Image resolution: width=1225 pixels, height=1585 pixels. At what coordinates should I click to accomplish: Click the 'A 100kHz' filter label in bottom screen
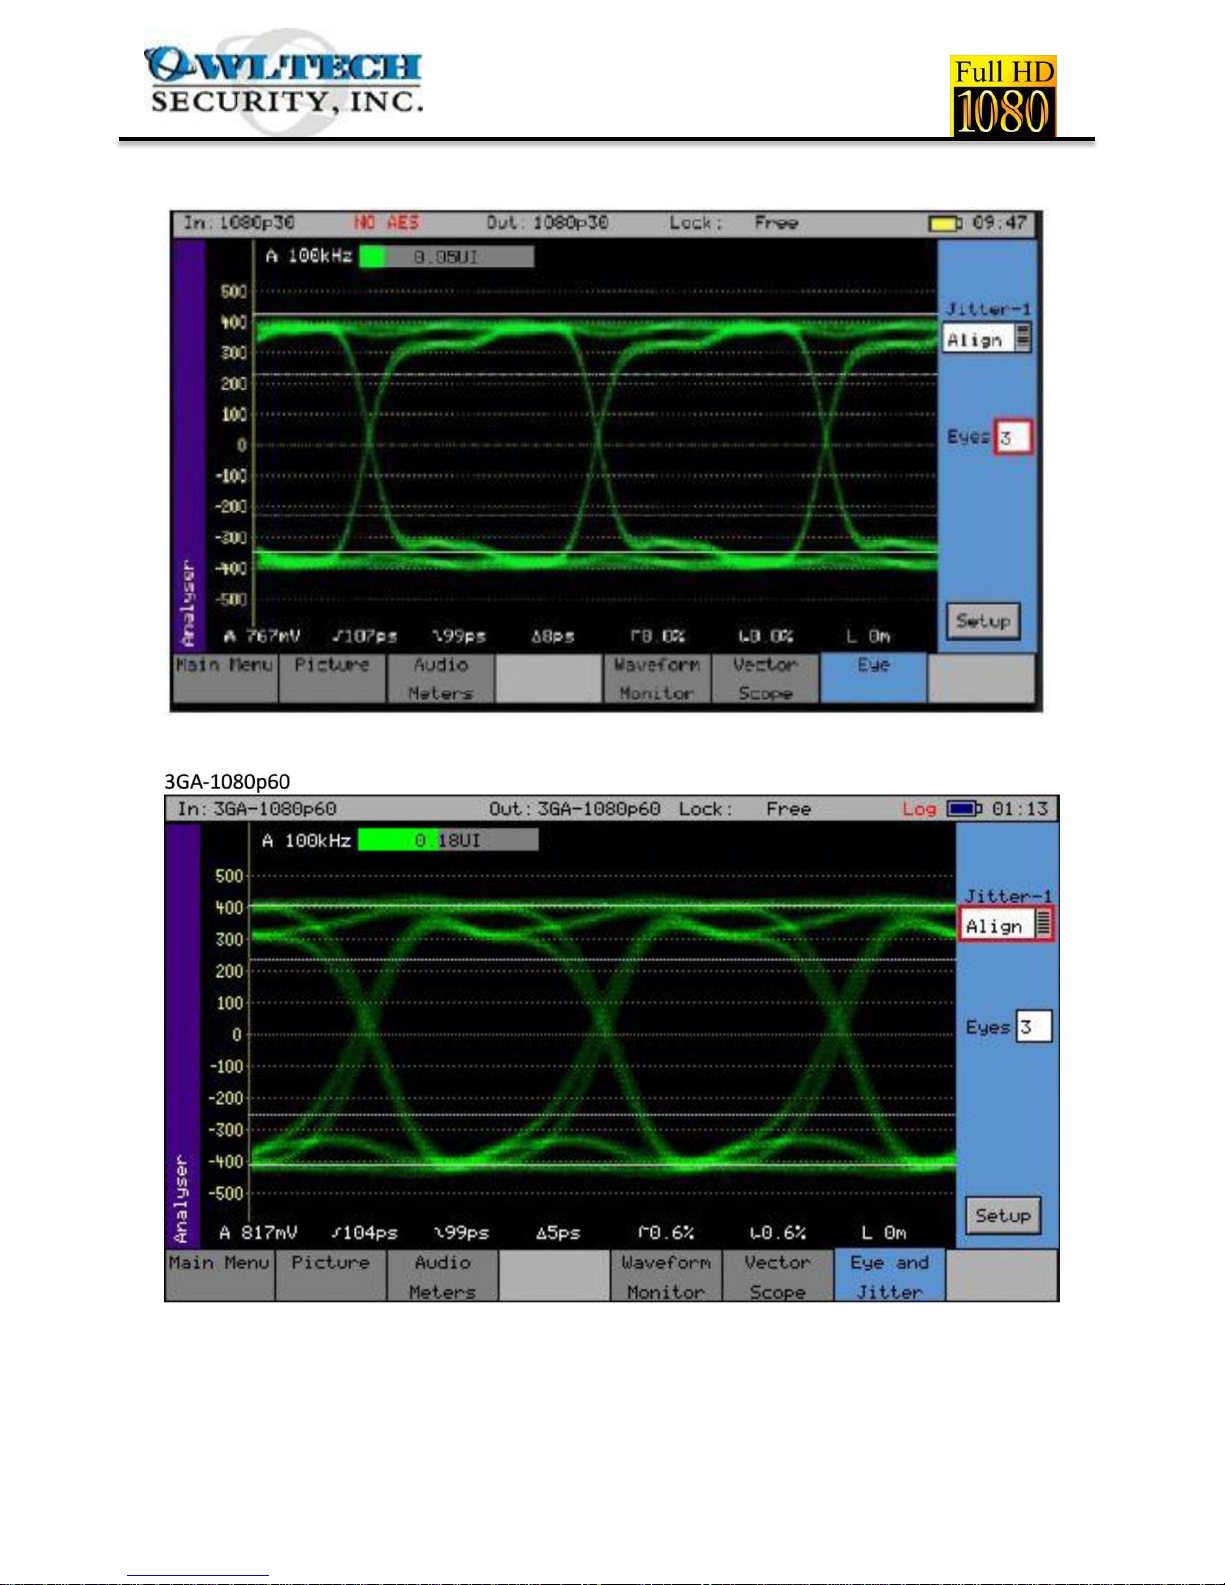coord(306,841)
